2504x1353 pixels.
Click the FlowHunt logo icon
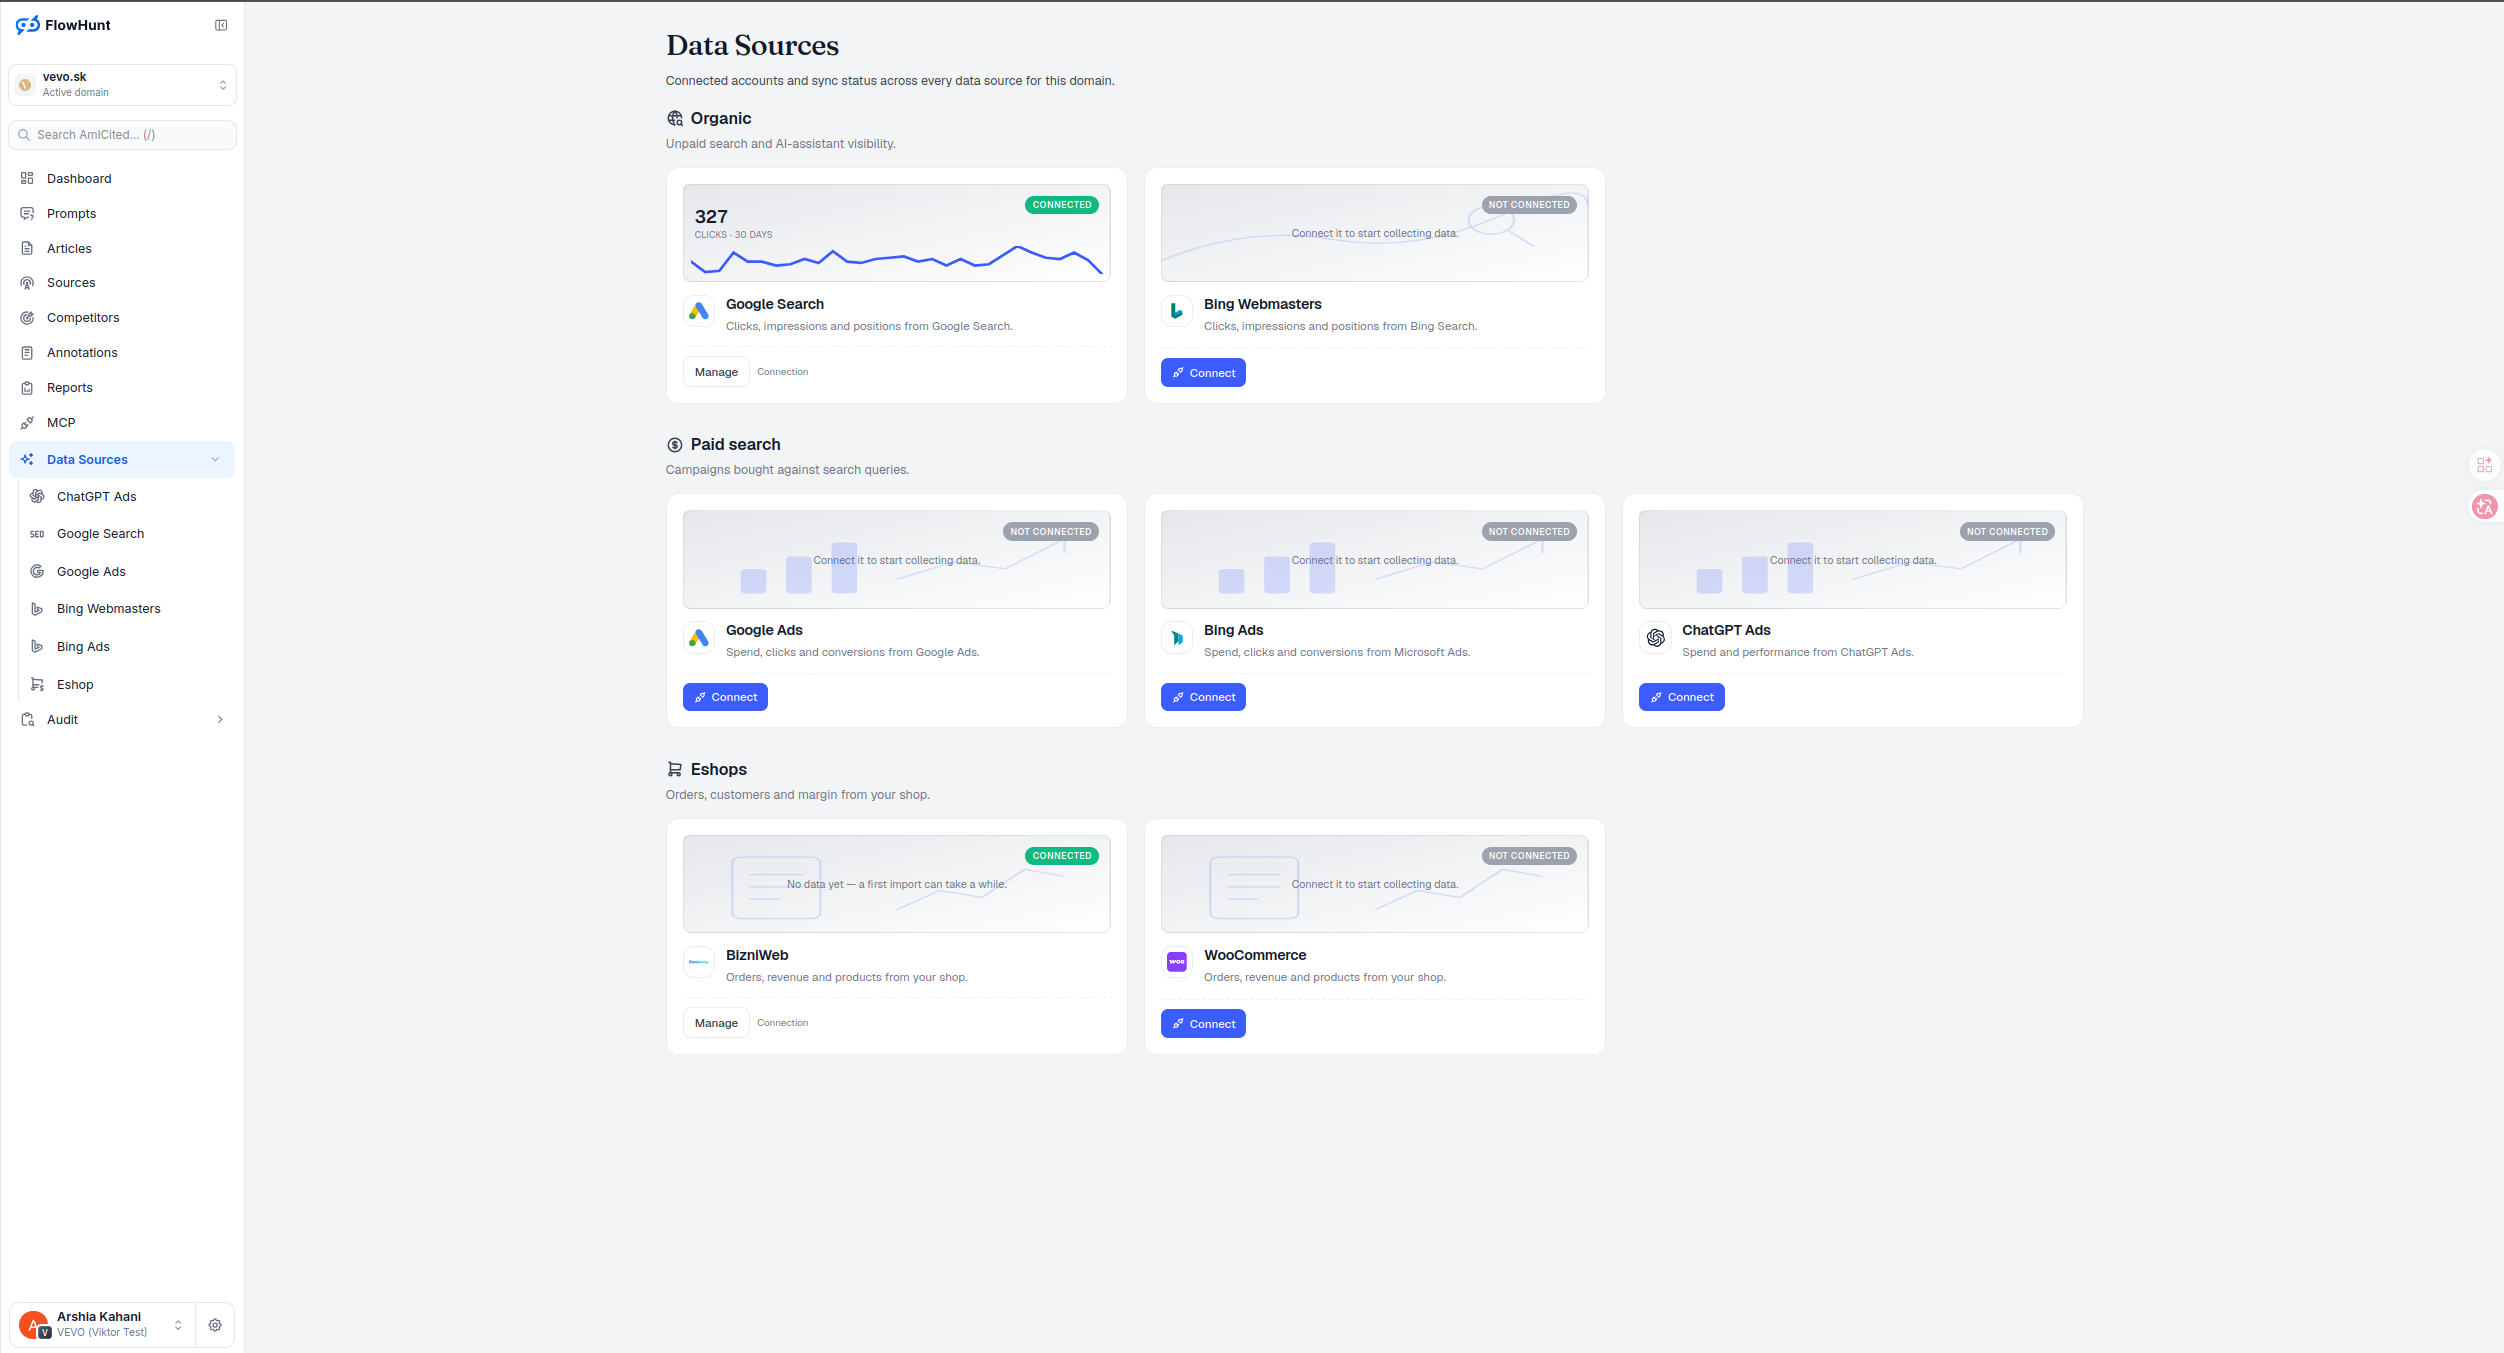(27, 25)
